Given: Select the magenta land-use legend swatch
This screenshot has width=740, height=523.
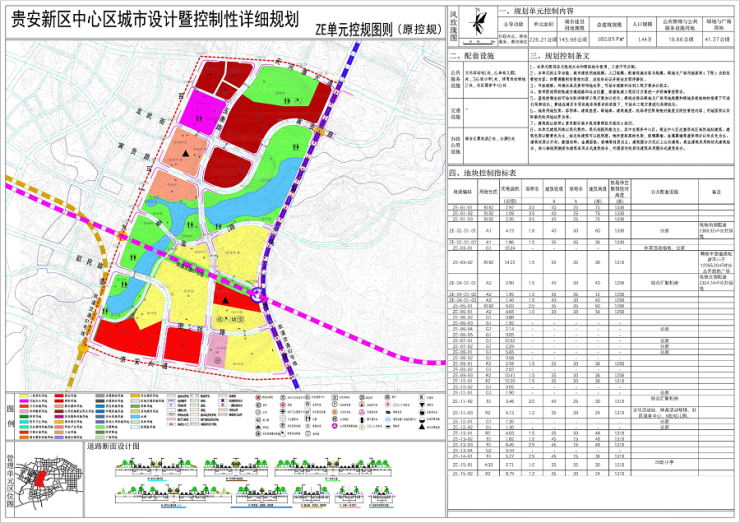Looking at the screenshot, I should click(x=24, y=401).
